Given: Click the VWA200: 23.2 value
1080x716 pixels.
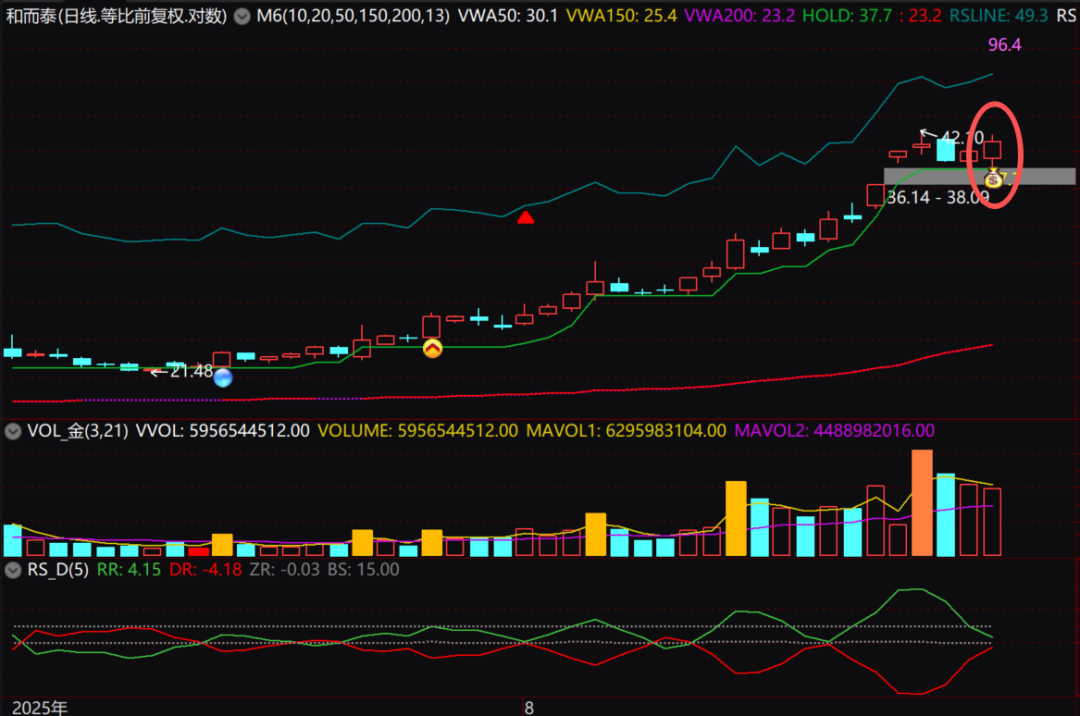Looking at the screenshot, I should point(740,16).
